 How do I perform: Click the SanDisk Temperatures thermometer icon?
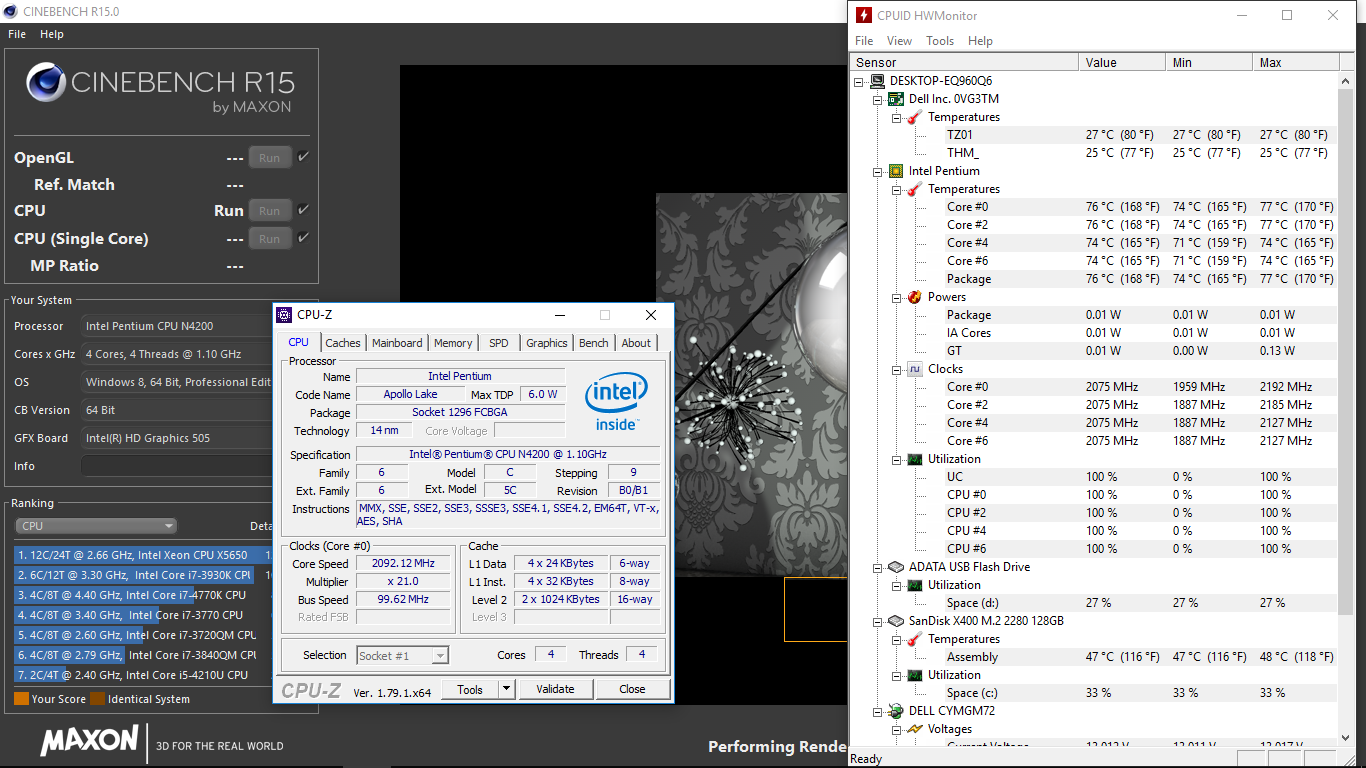pos(915,639)
